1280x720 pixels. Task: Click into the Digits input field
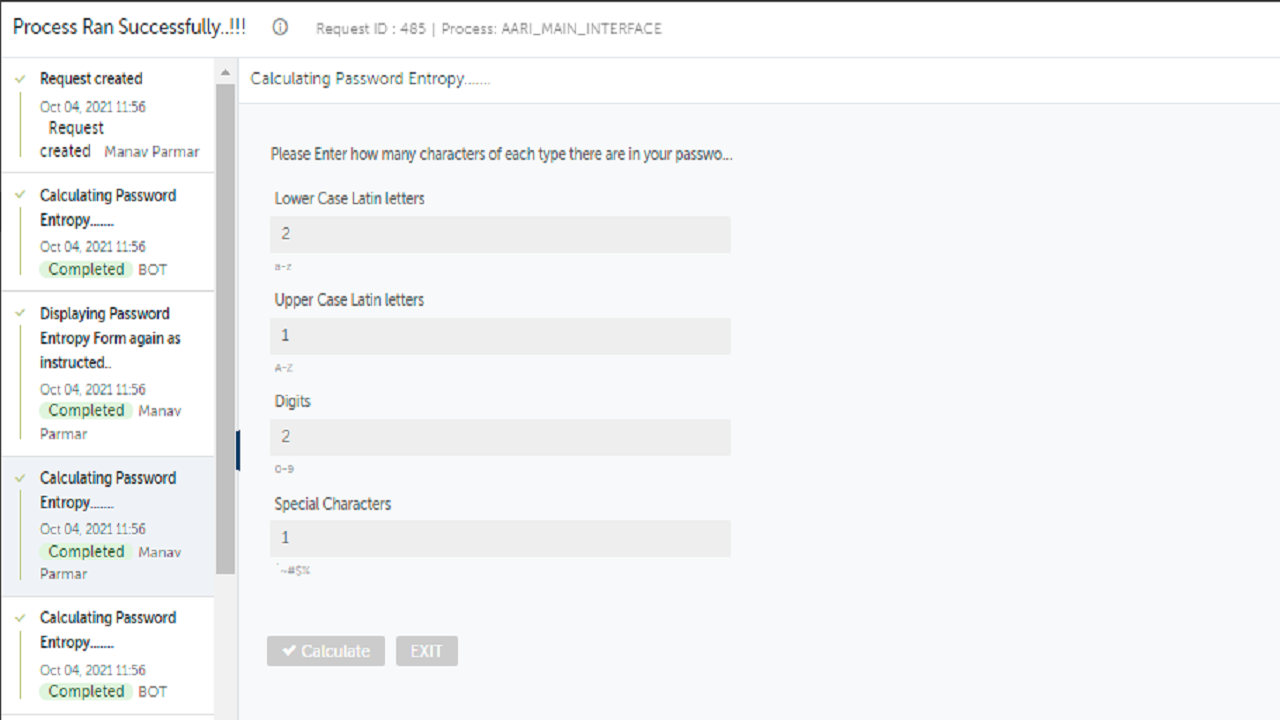[x=500, y=437]
